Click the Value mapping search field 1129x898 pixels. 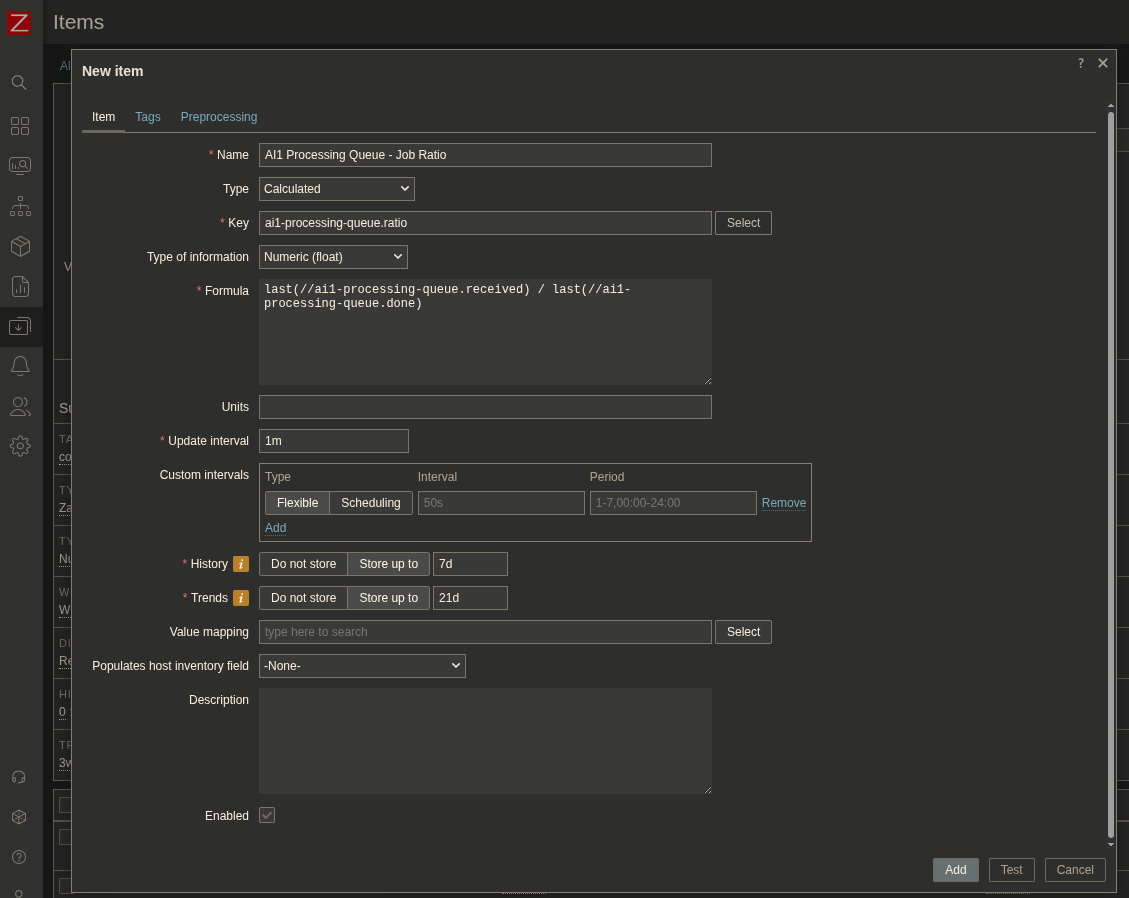coord(485,632)
